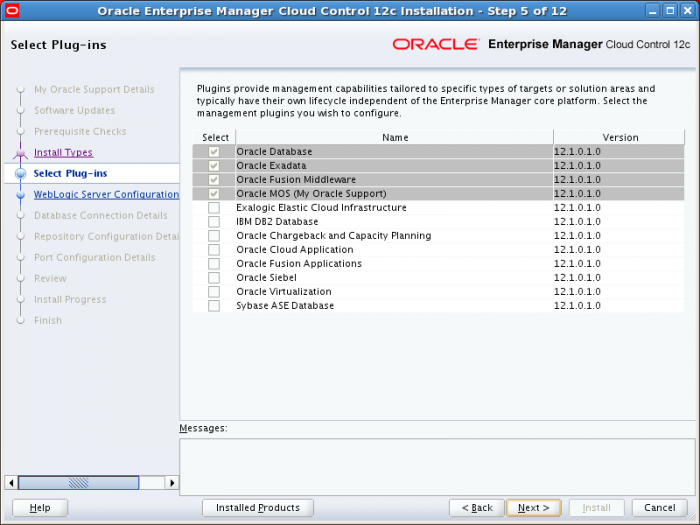Click the WebLogic Server Configuration step bullet
The image size is (700, 525).
[21, 195]
